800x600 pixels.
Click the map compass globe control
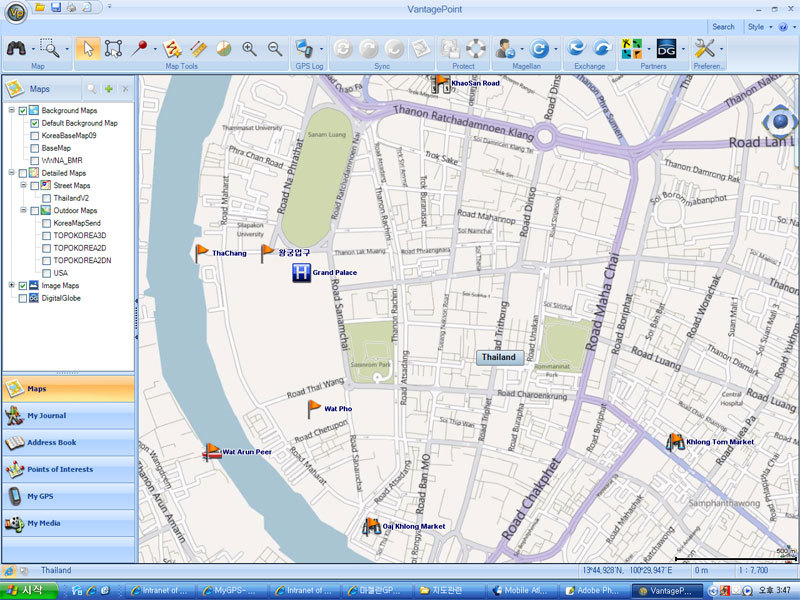click(780, 121)
